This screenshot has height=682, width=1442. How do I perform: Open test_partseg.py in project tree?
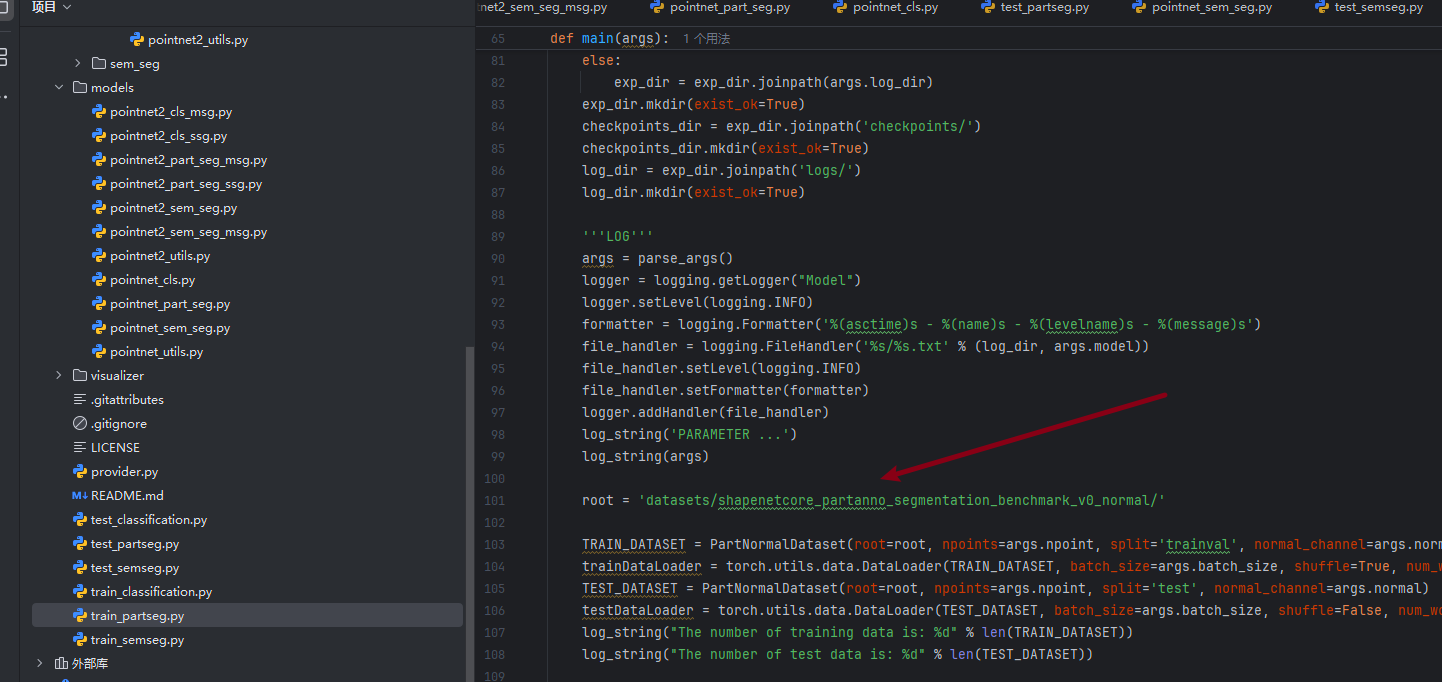[x=135, y=544]
